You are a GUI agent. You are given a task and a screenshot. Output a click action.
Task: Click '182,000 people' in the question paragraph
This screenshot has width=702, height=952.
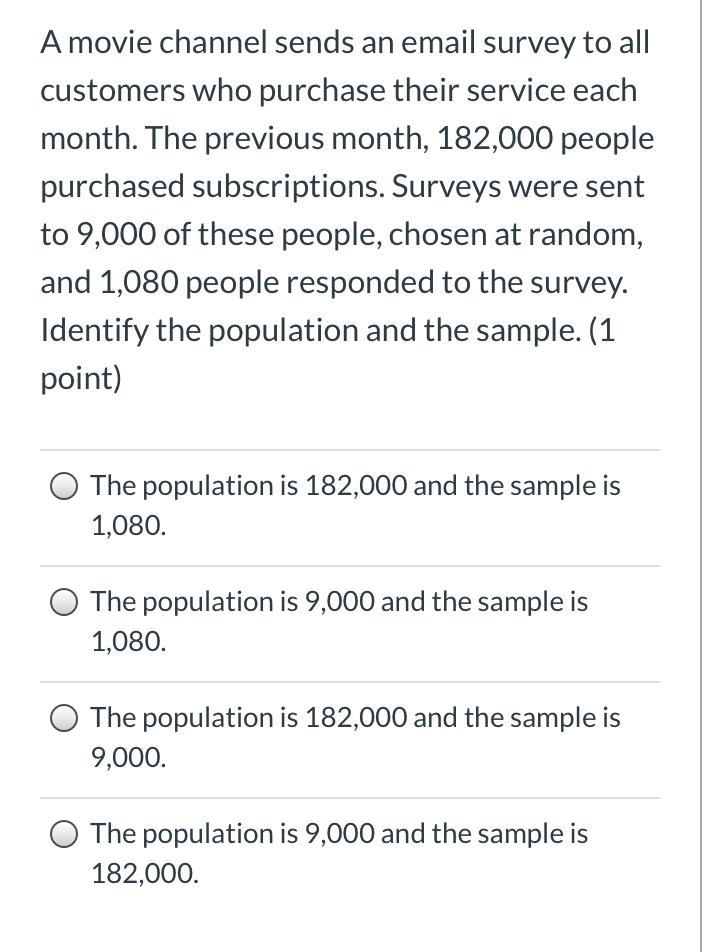coord(545,139)
